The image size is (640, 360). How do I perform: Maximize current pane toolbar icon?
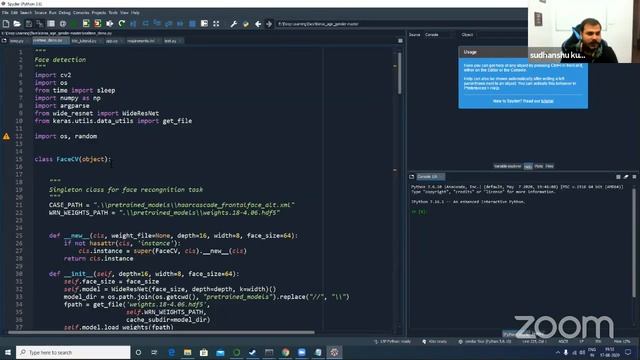pyautogui.click(x=204, y=24)
